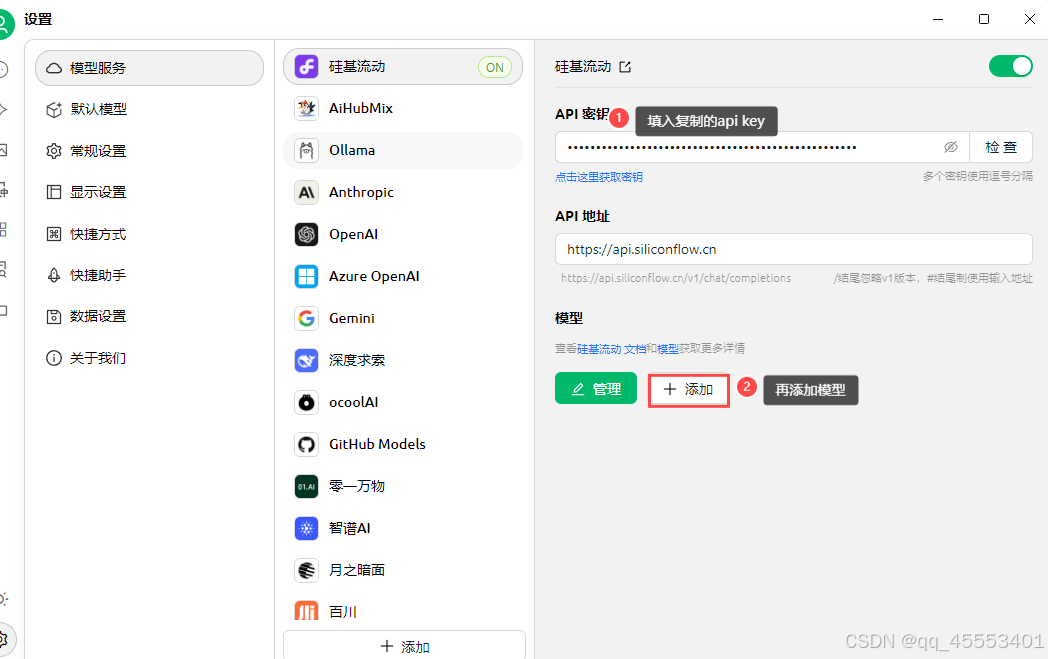Toggle the 硅基流动 provider enable switch
The height and width of the screenshot is (659, 1048).
1011,66
